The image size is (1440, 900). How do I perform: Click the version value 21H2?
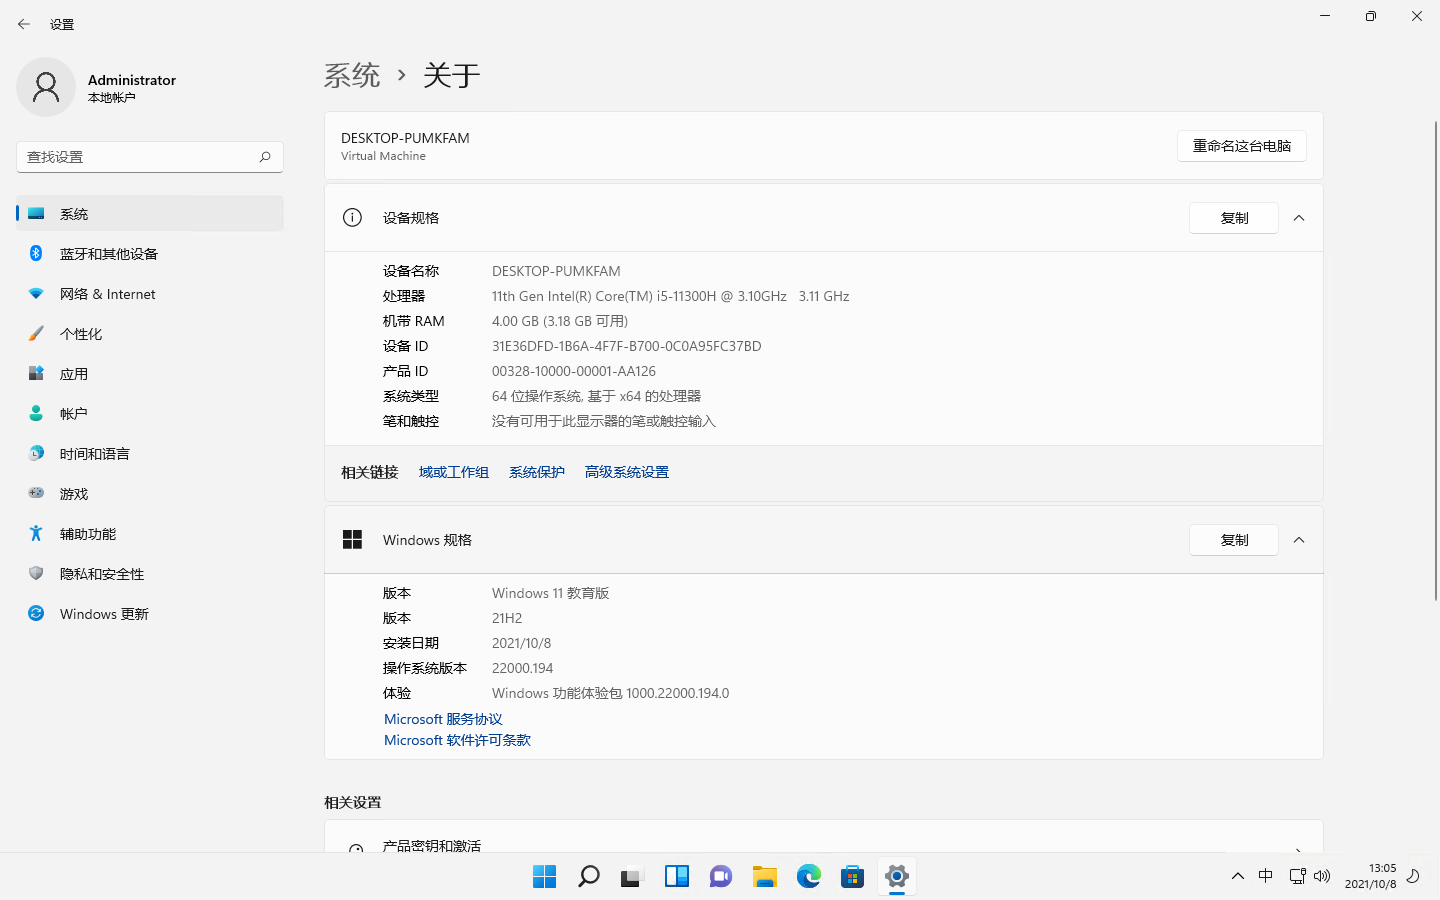tap(507, 618)
